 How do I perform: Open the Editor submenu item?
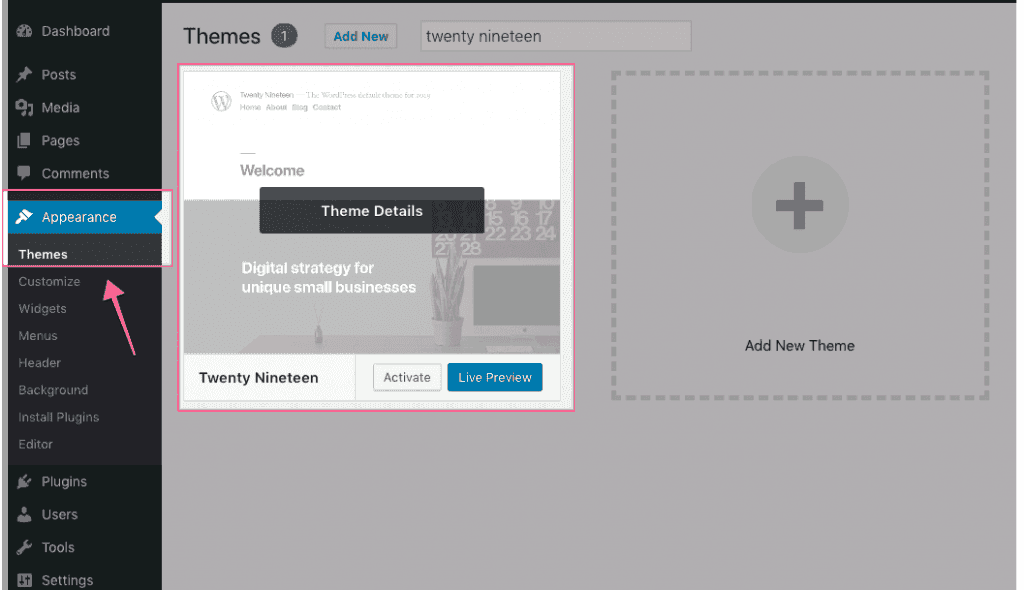(x=35, y=444)
